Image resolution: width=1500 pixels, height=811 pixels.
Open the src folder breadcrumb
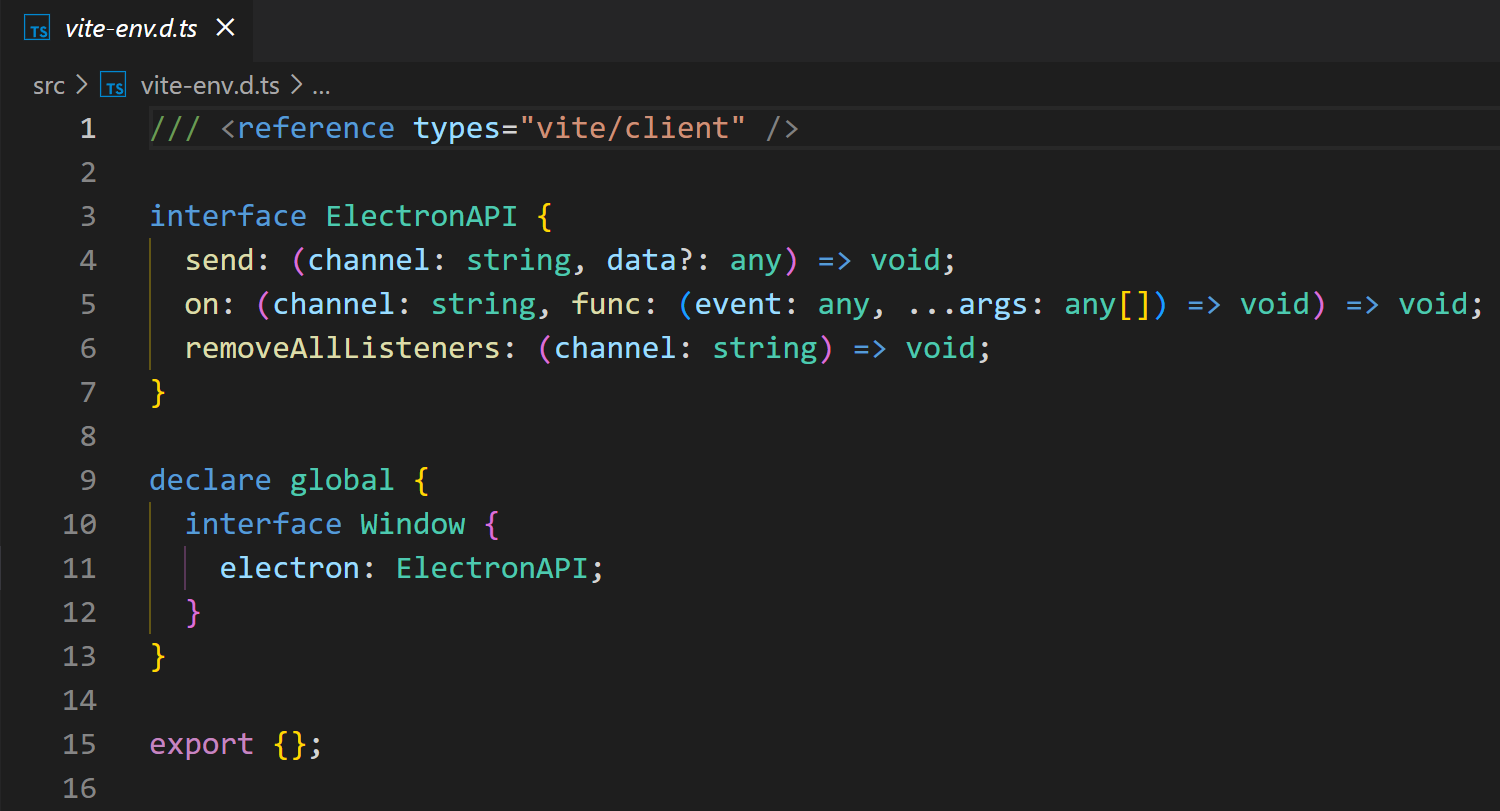coord(48,86)
